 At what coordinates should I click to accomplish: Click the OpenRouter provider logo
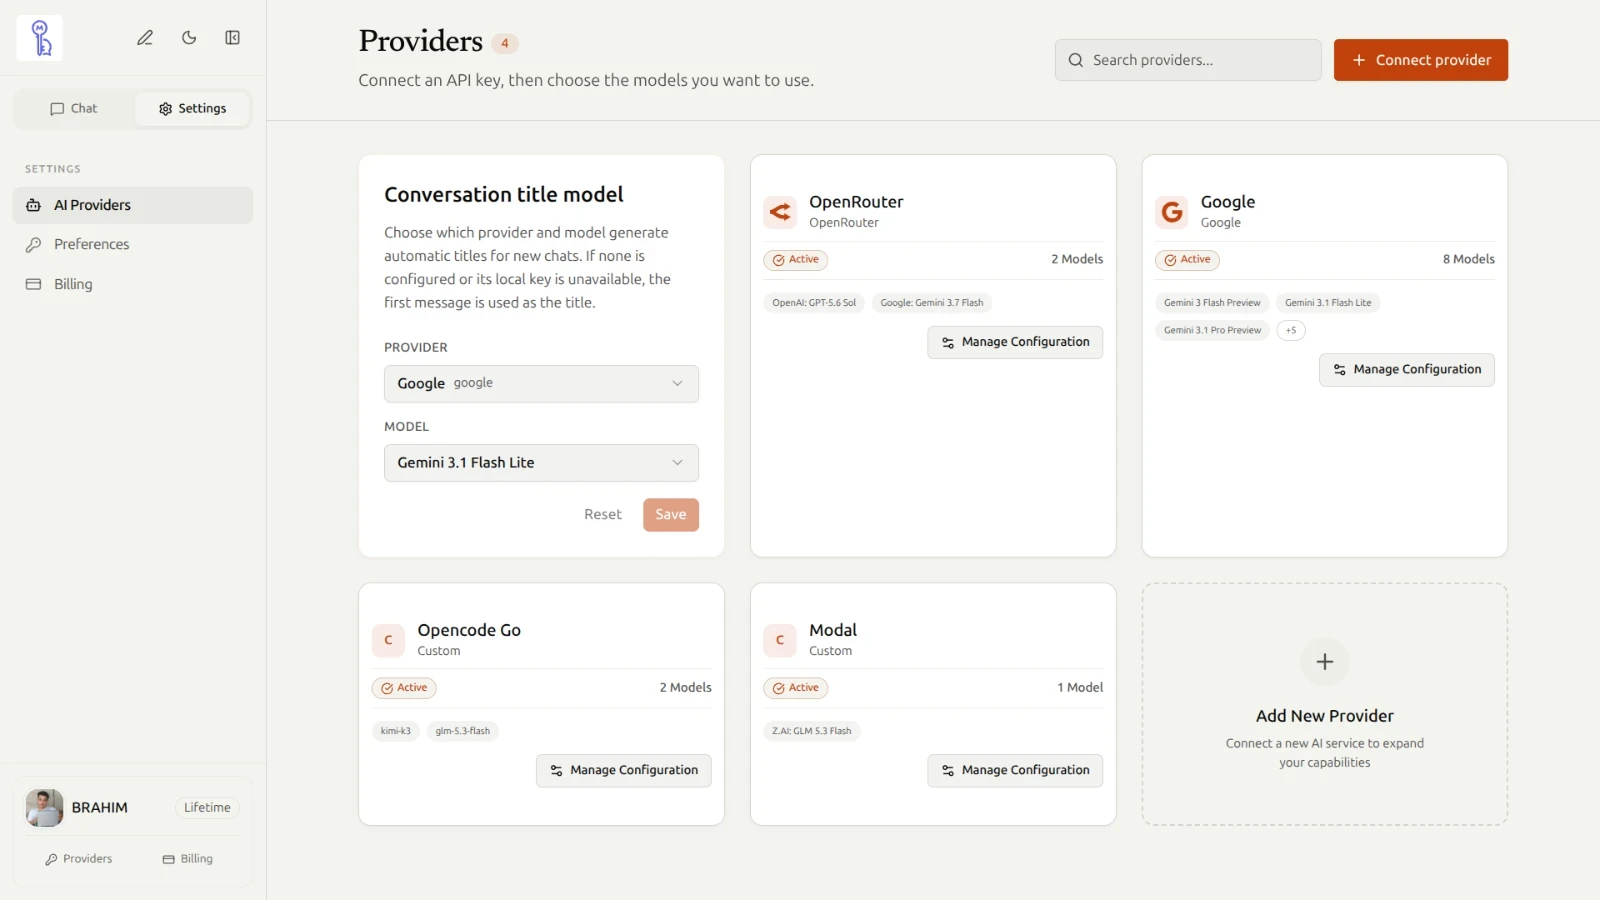click(x=780, y=212)
